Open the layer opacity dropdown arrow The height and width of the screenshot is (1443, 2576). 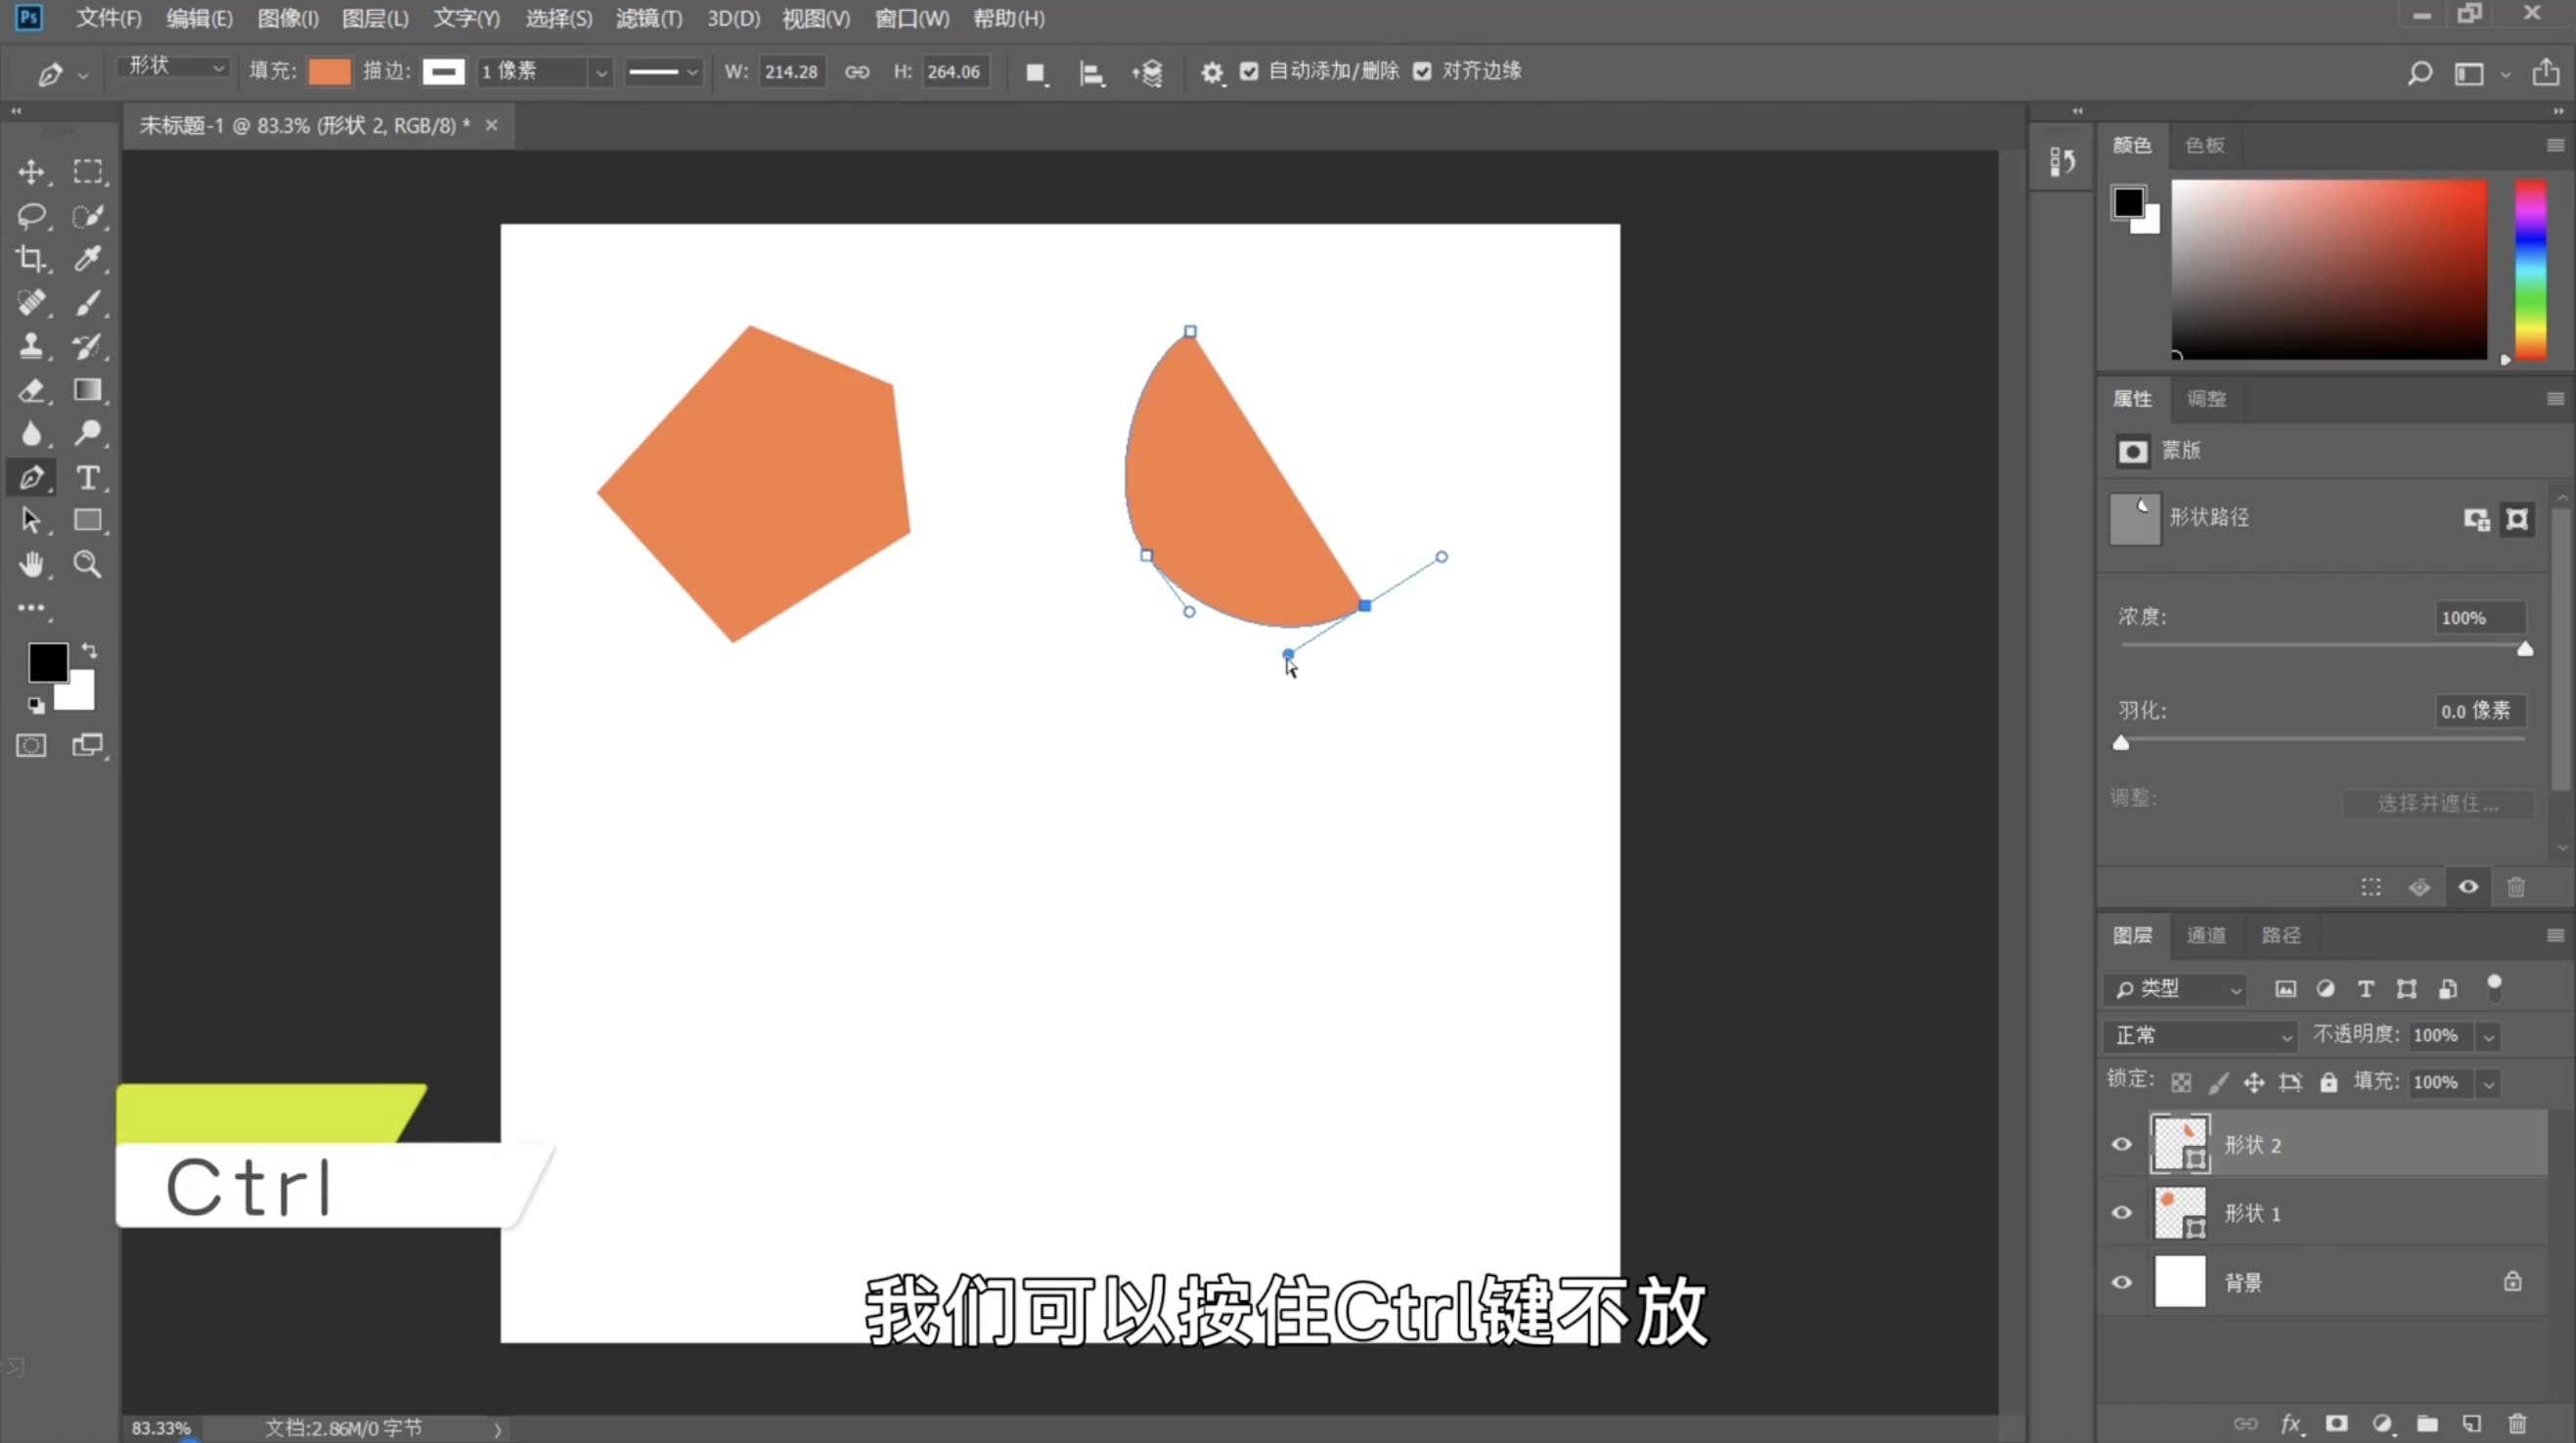coord(2489,1036)
